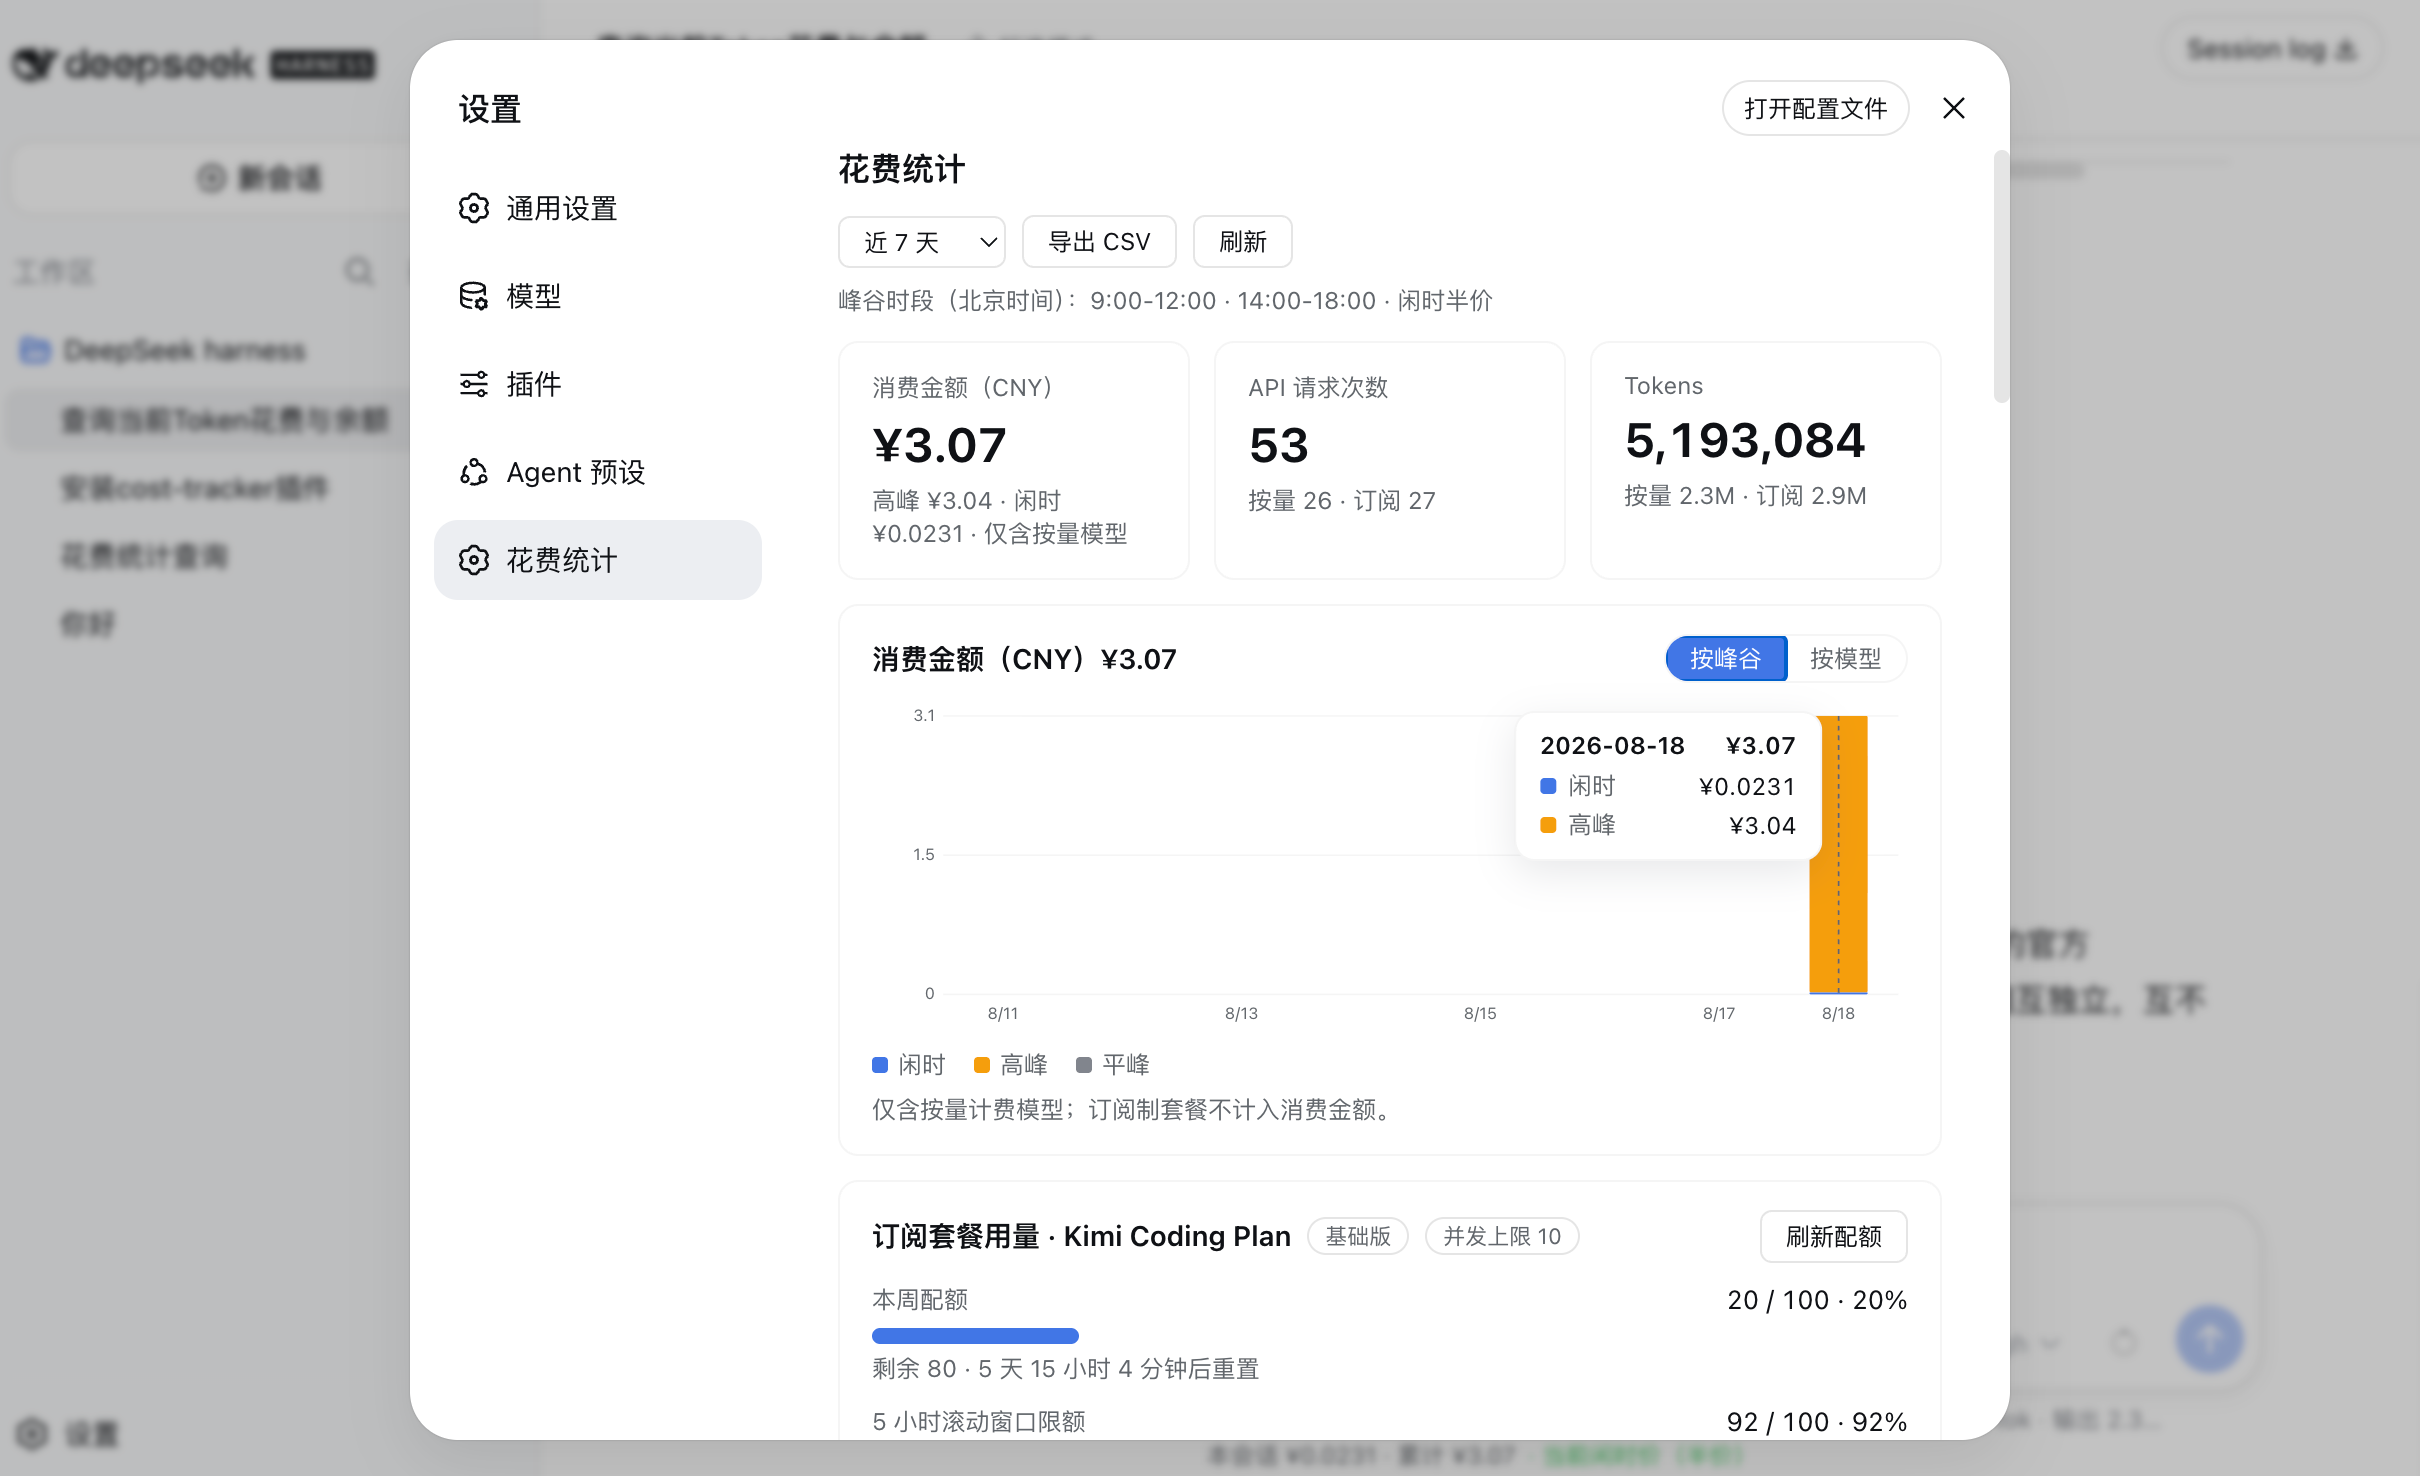Open DeepSeek harness workspace folder in background
The height and width of the screenshot is (1476, 2420).
click(x=165, y=350)
